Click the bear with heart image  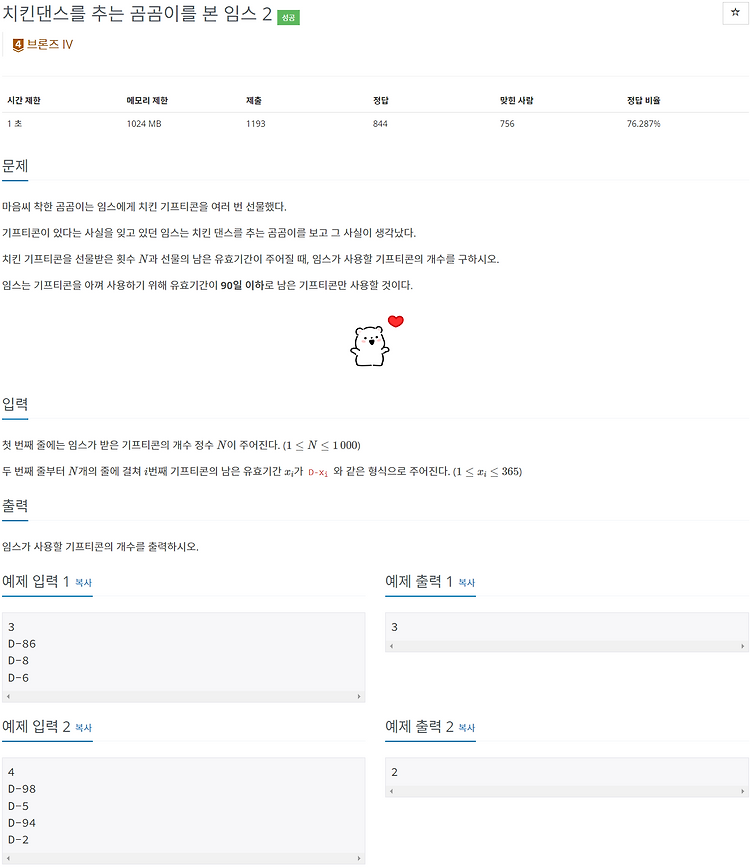tap(376, 340)
